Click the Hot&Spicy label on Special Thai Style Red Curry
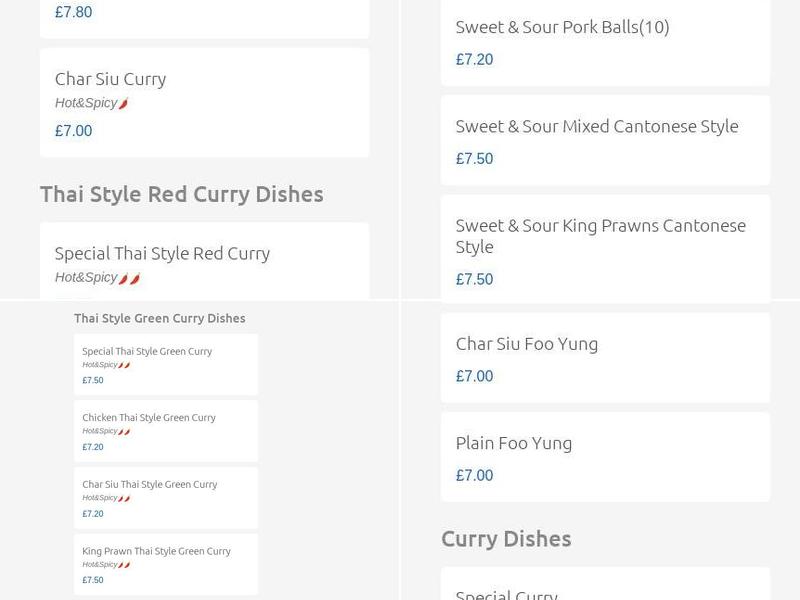Viewport: 800px width, 600px height. tap(85, 277)
